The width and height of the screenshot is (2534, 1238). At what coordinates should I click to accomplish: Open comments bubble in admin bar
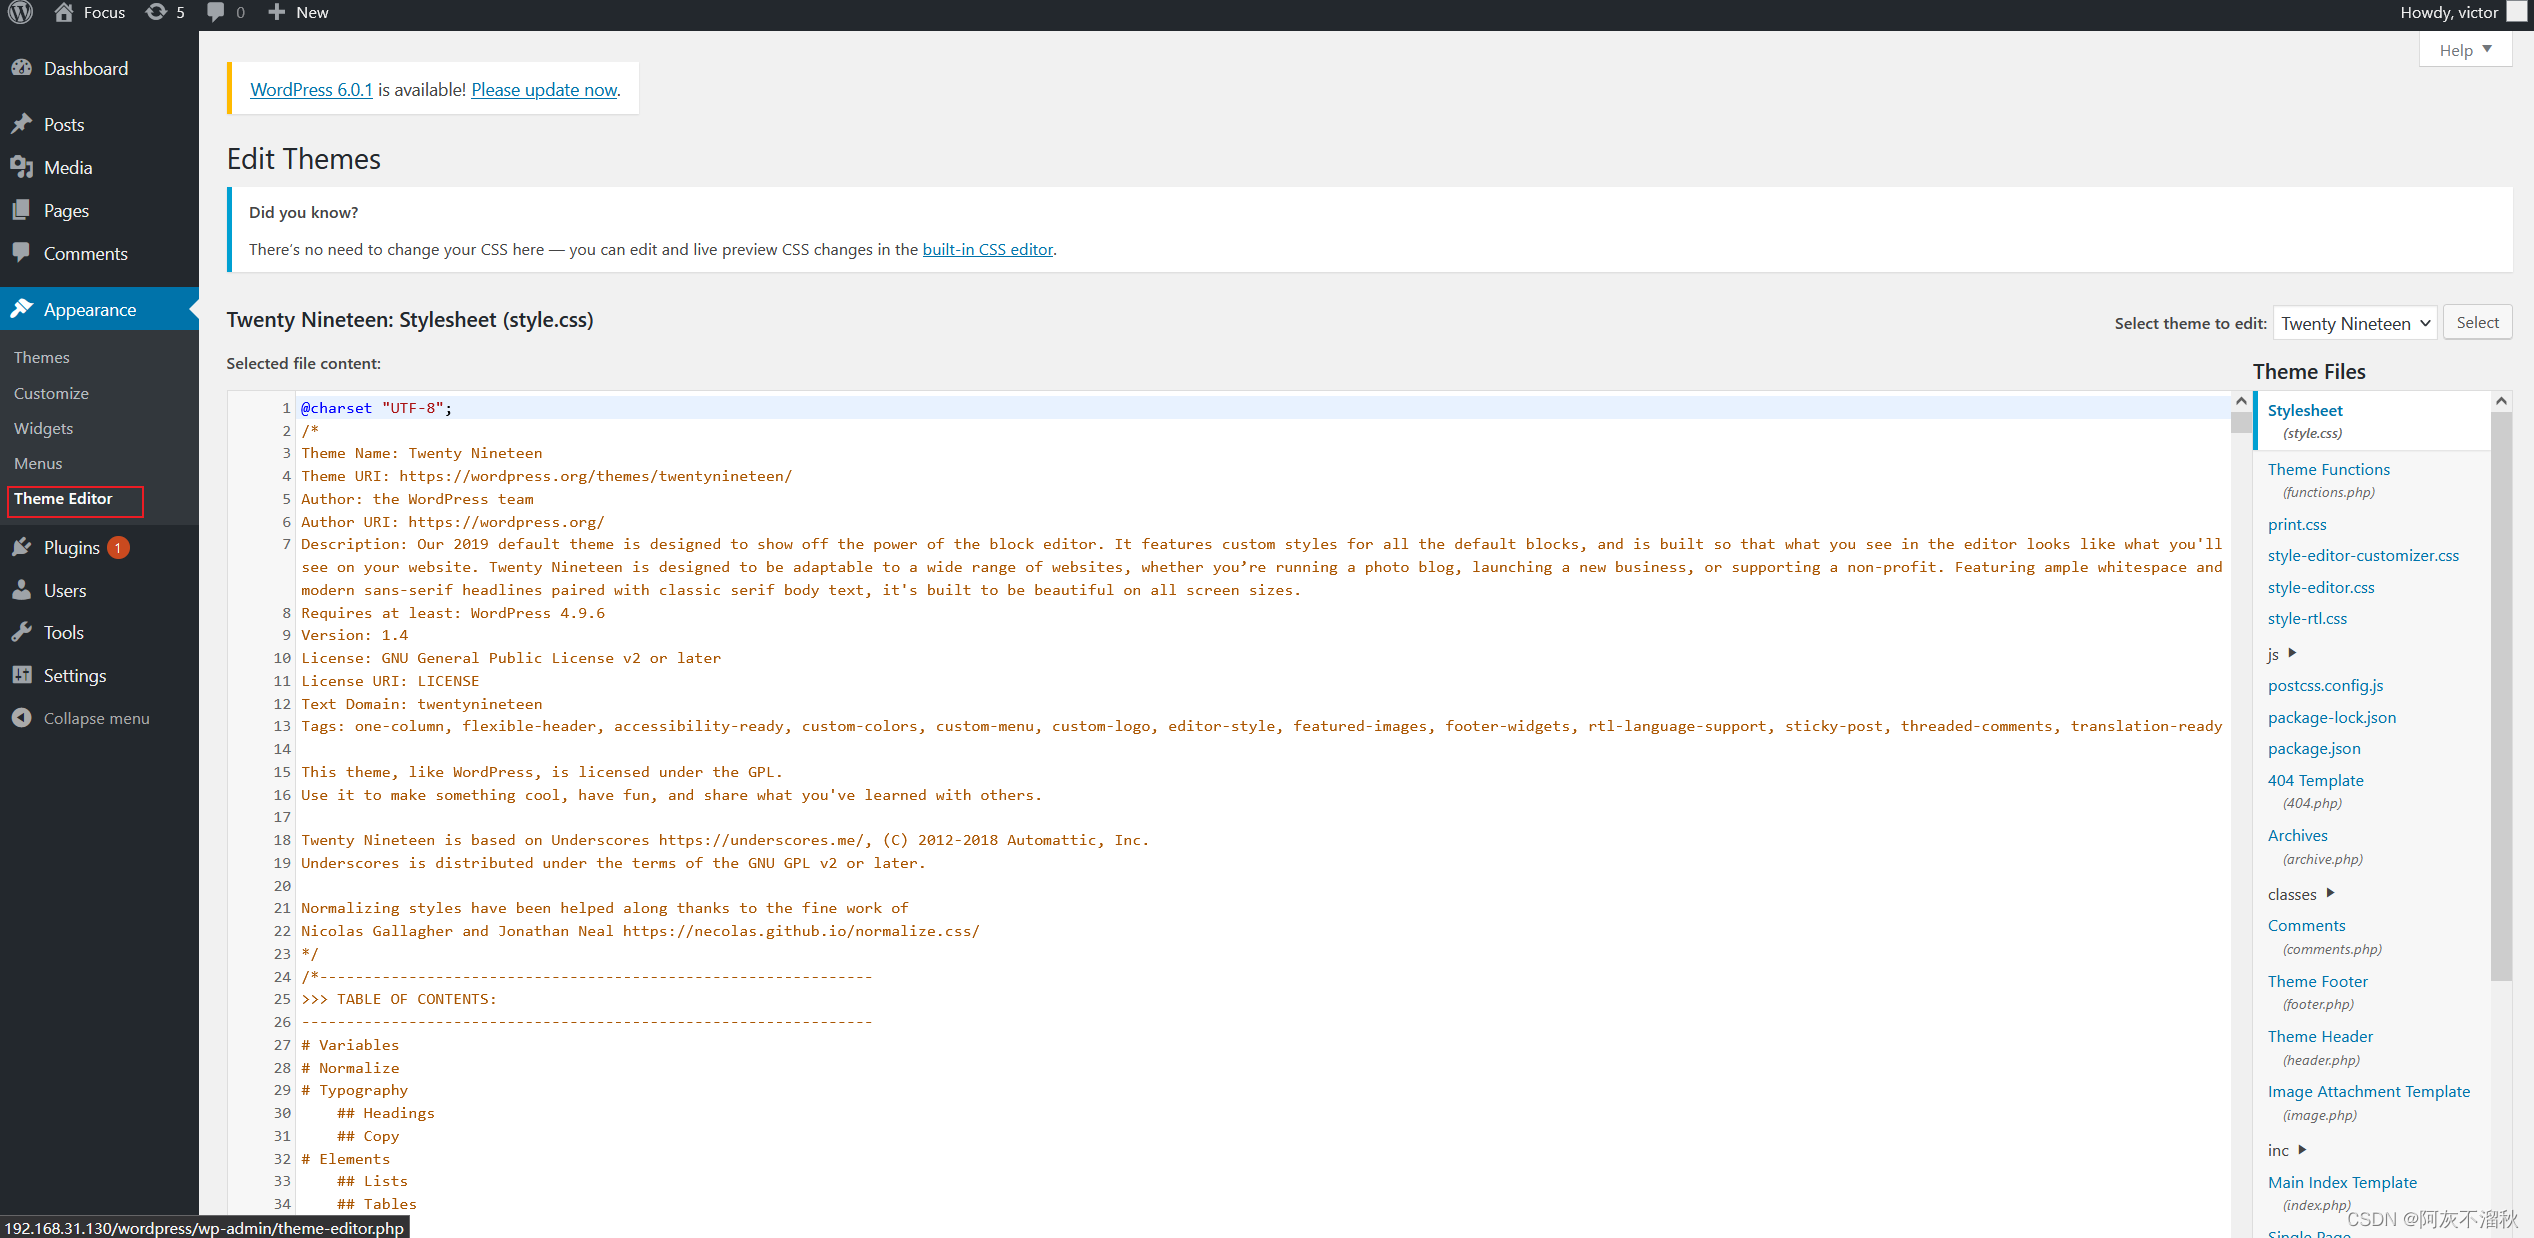(x=215, y=12)
